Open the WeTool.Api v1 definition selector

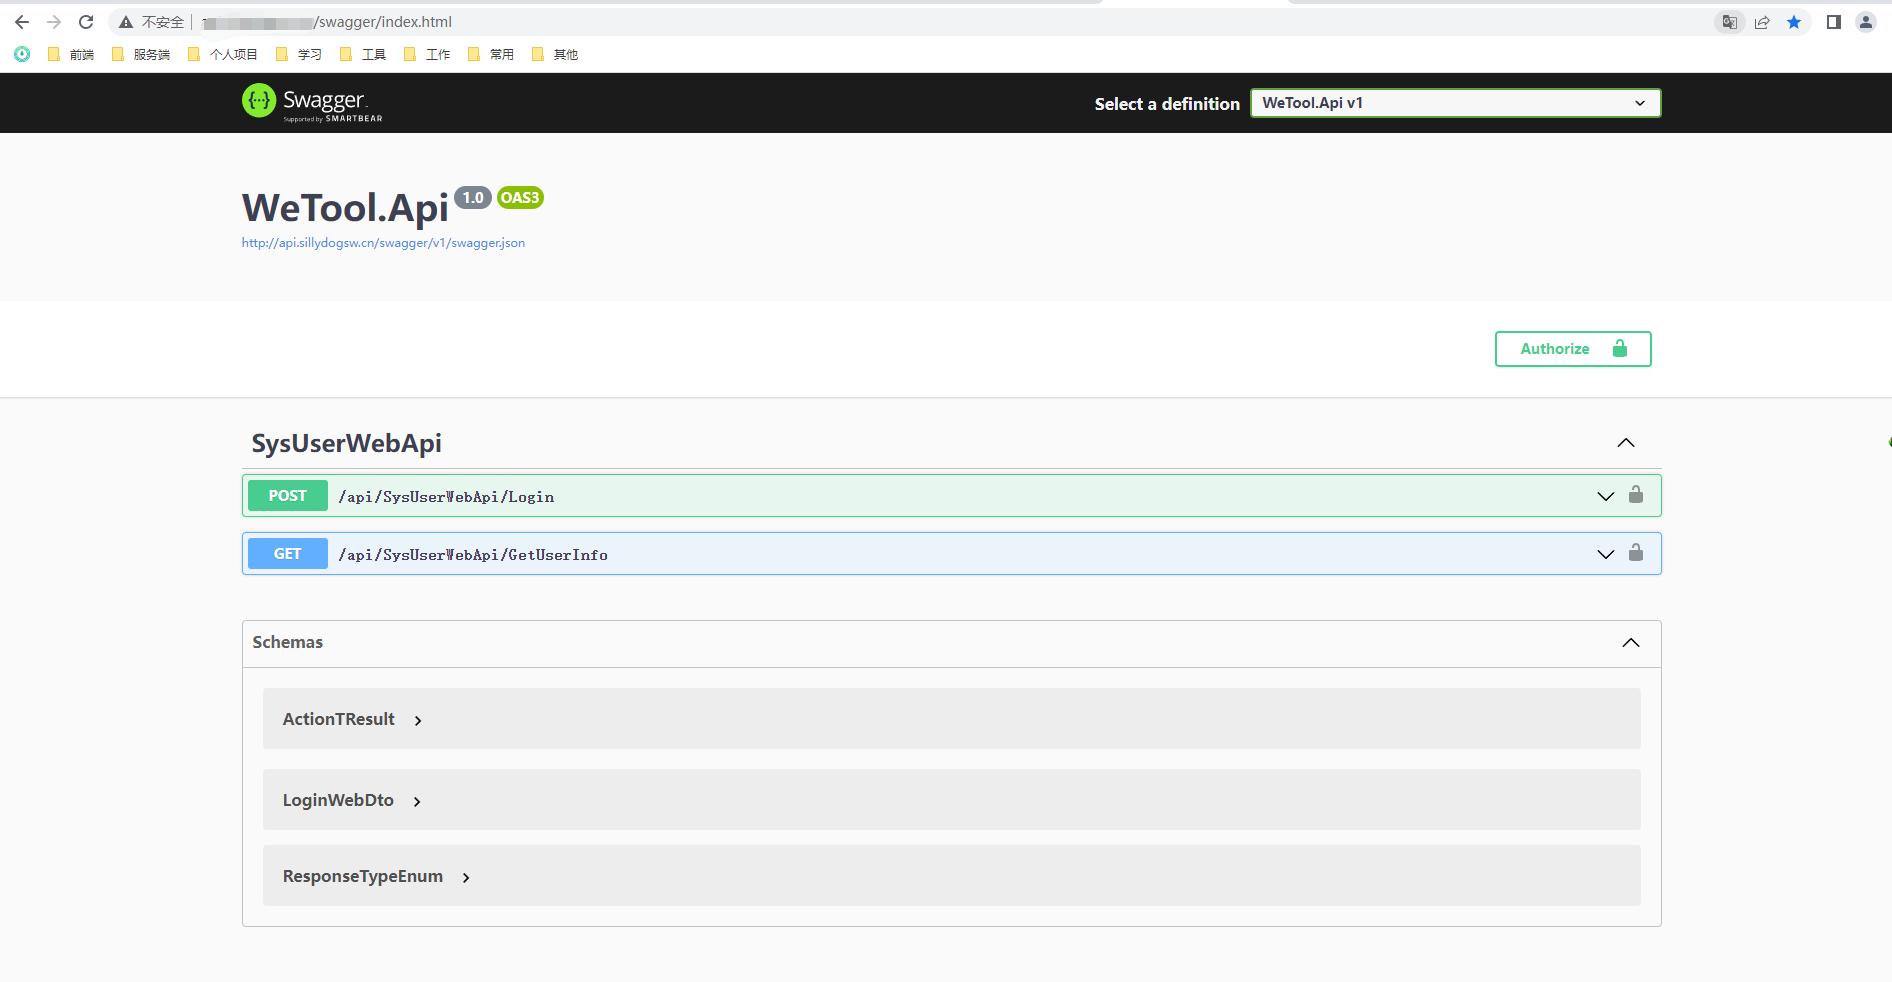point(1454,102)
